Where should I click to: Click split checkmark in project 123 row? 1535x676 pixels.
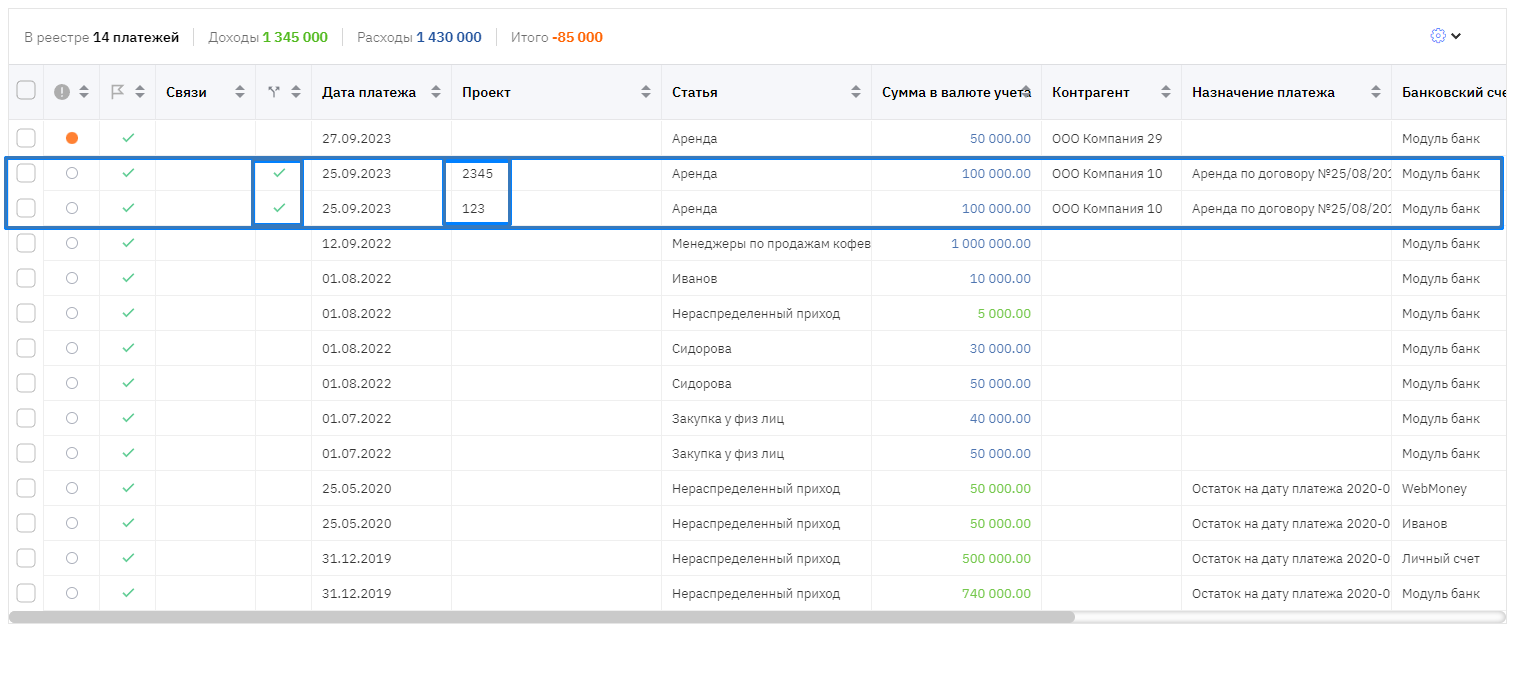click(x=279, y=208)
